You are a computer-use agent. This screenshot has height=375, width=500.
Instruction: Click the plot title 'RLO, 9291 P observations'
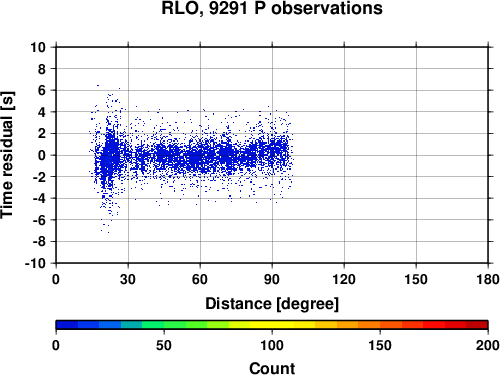[x=272, y=8]
